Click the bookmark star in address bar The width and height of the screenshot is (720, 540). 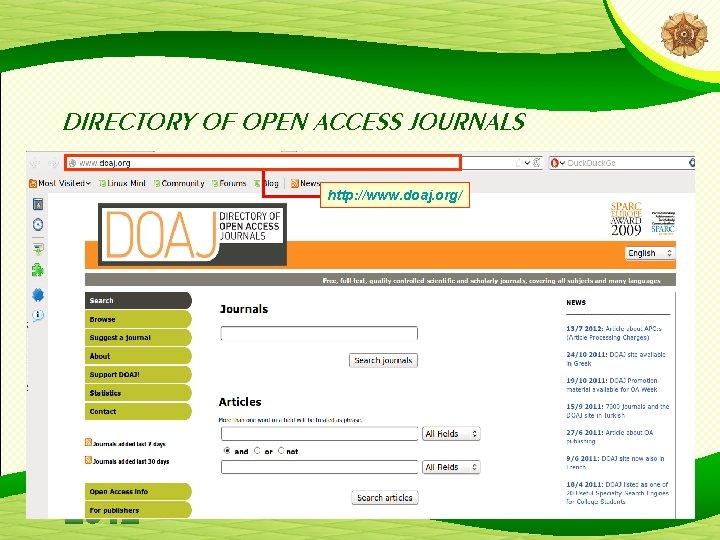(519, 163)
